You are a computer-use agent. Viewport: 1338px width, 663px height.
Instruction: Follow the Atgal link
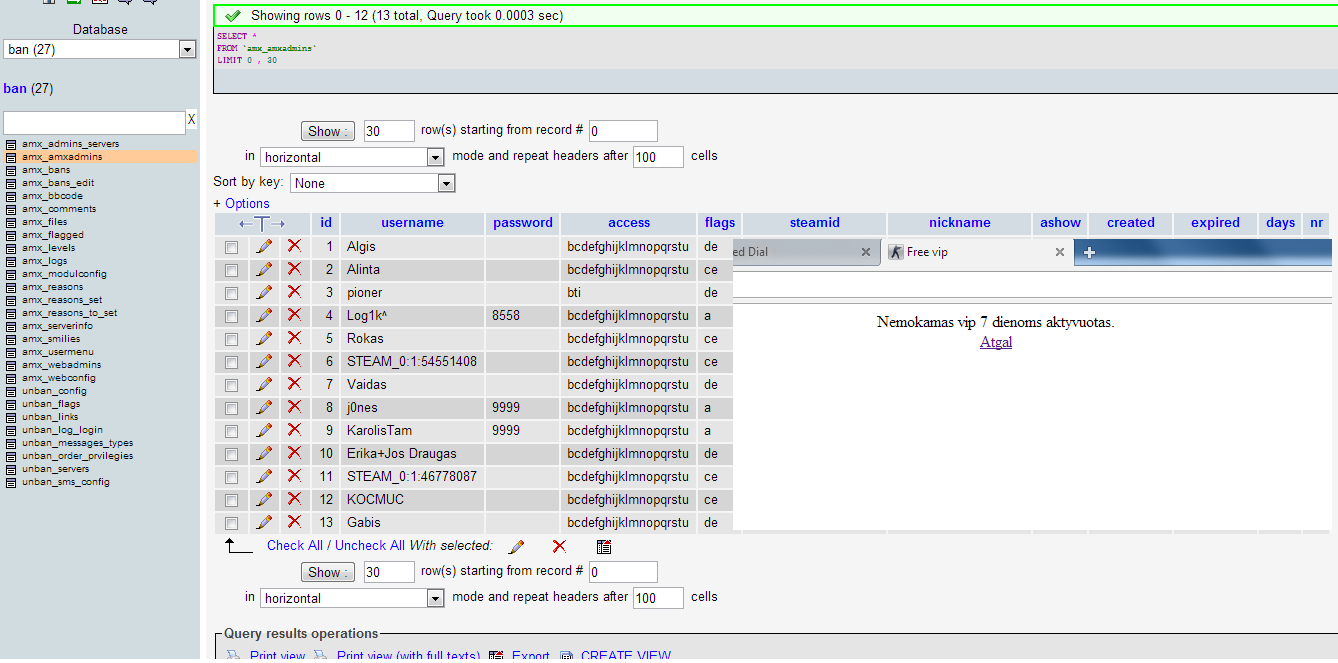(996, 342)
